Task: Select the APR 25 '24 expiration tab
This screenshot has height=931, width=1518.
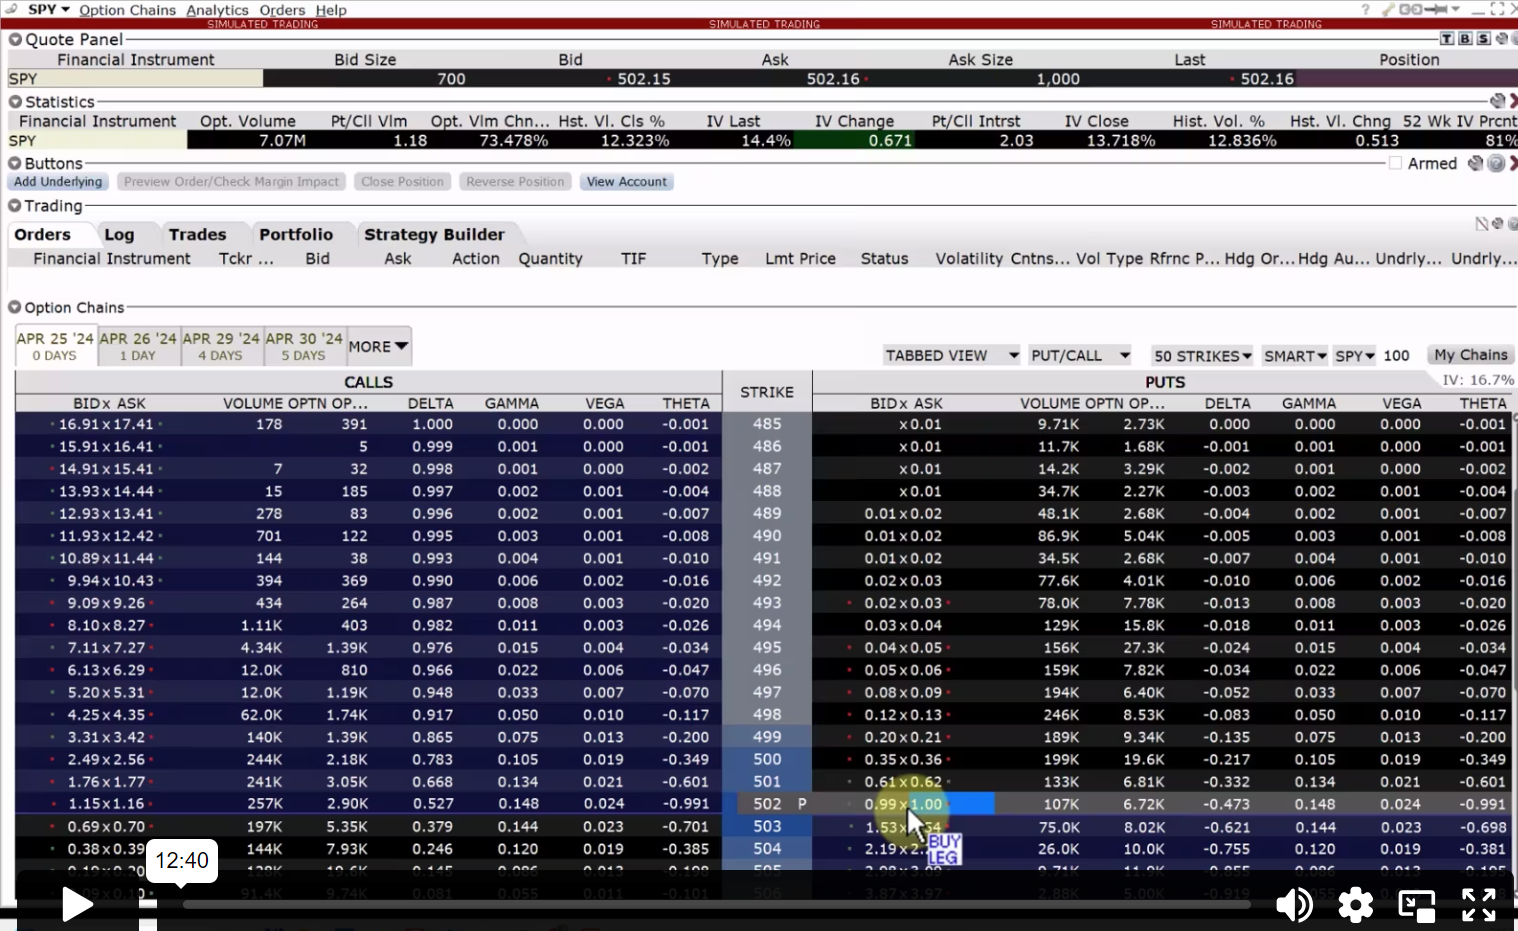Action: click(55, 346)
